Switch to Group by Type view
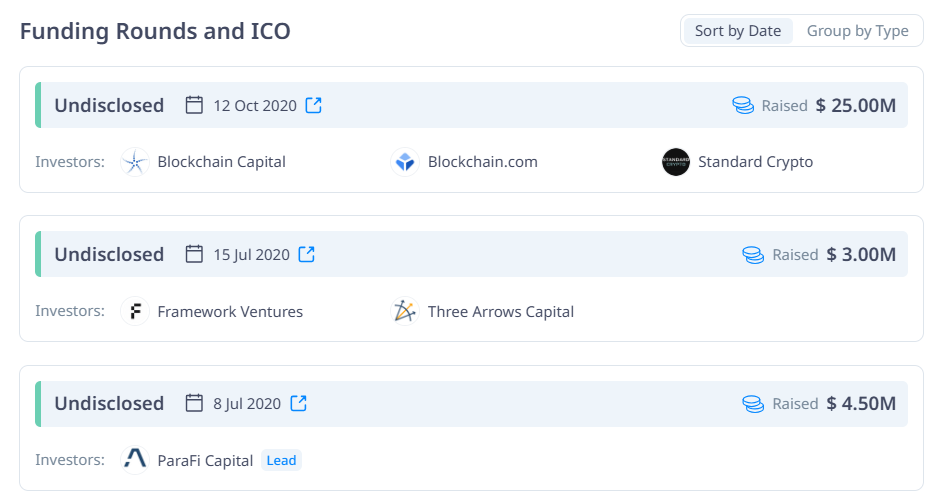The width and height of the screenshot is (947, 500). (x=858, y=31)
